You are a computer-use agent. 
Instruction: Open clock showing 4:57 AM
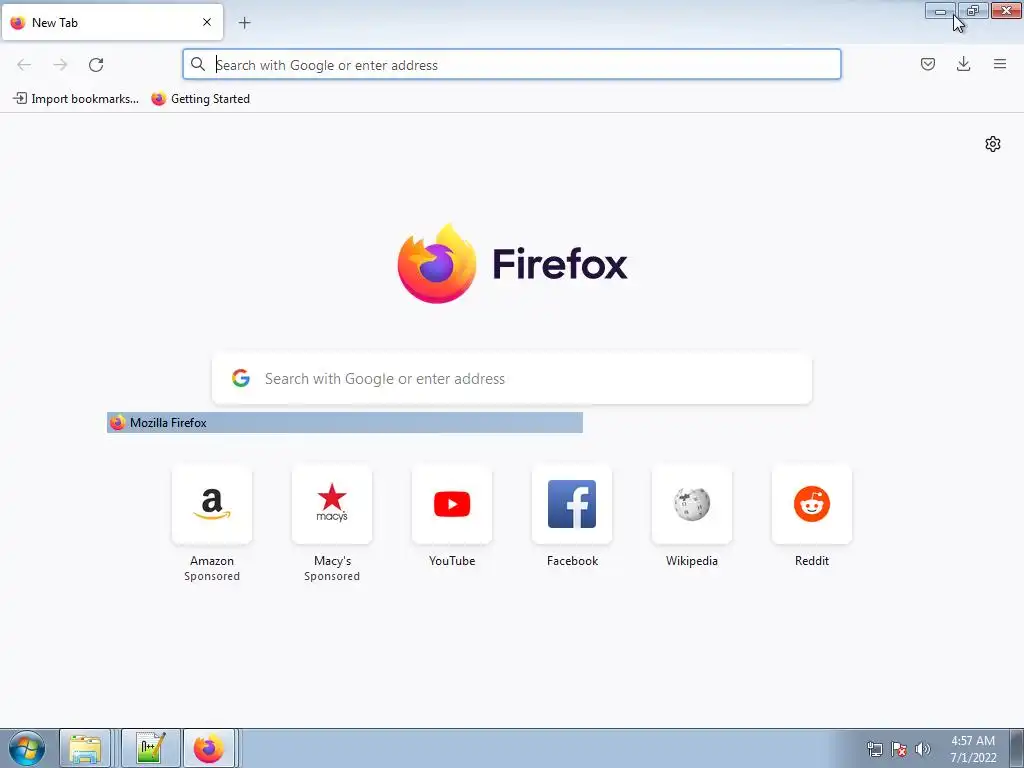[973, 749]
